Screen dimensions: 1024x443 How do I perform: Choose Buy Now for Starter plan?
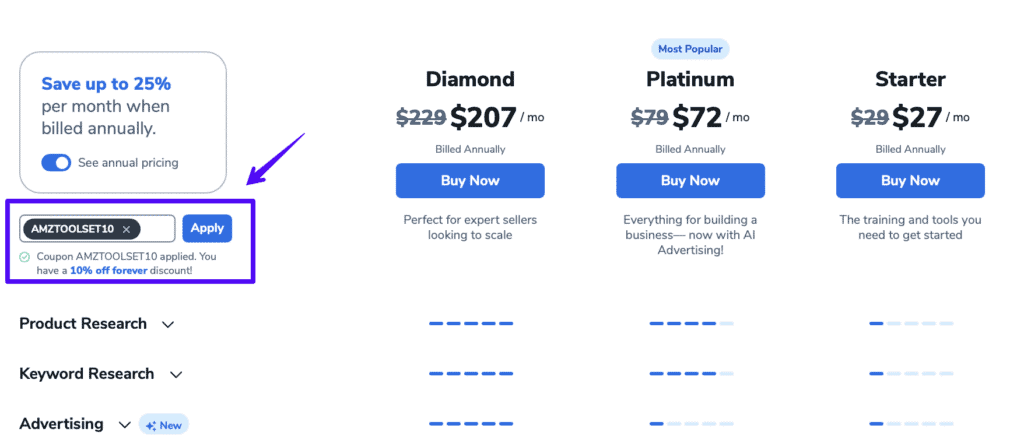(x=910, y=181)
